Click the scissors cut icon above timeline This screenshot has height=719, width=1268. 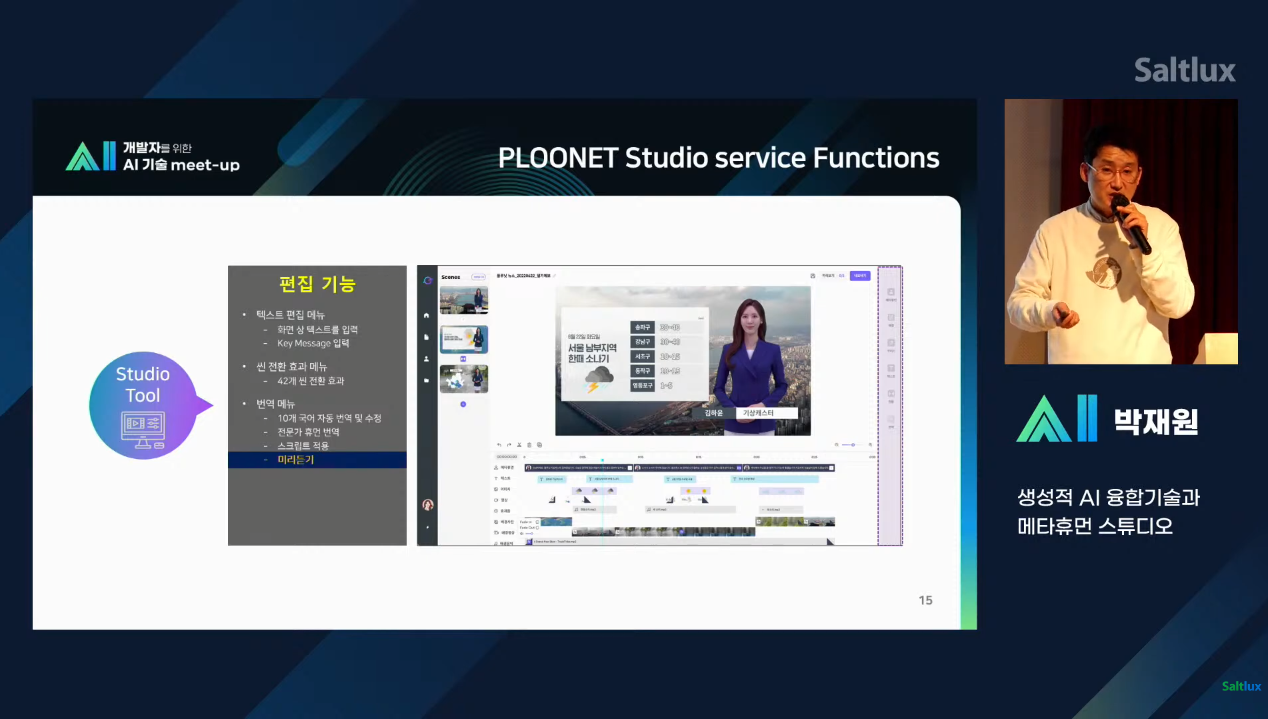519,445
